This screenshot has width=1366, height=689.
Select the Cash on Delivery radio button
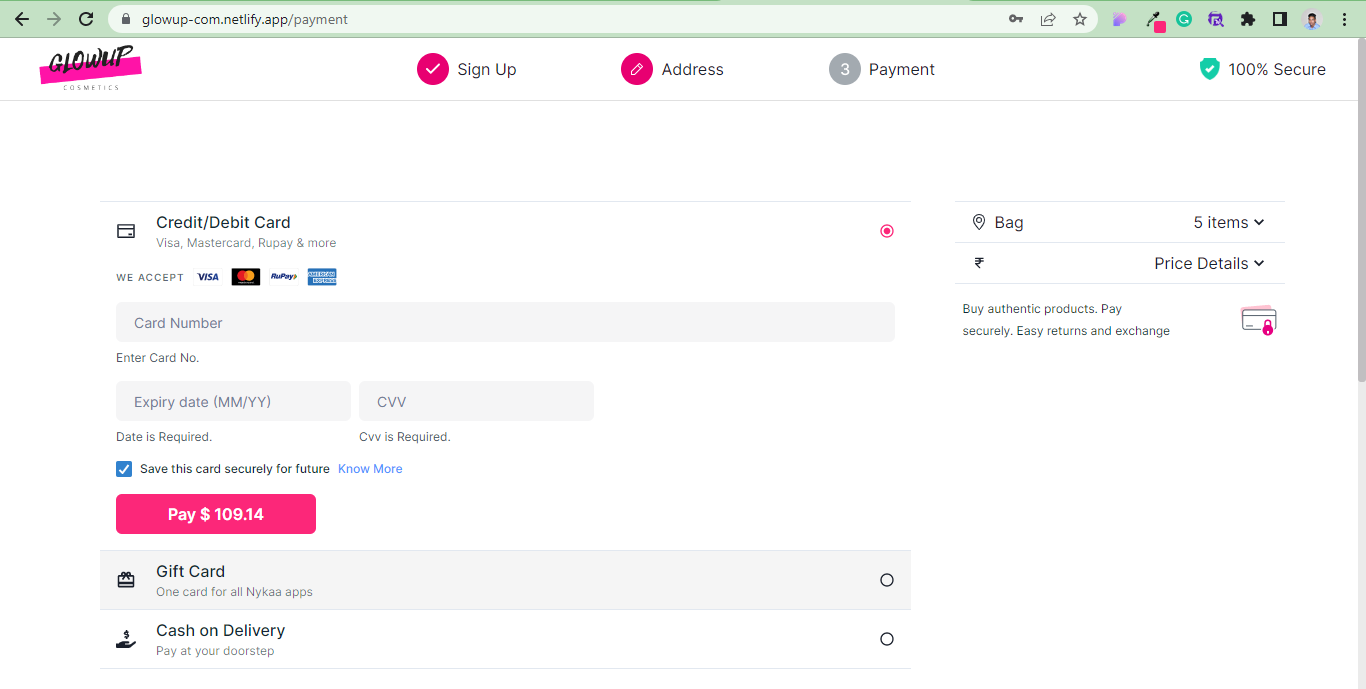[887, 639]
